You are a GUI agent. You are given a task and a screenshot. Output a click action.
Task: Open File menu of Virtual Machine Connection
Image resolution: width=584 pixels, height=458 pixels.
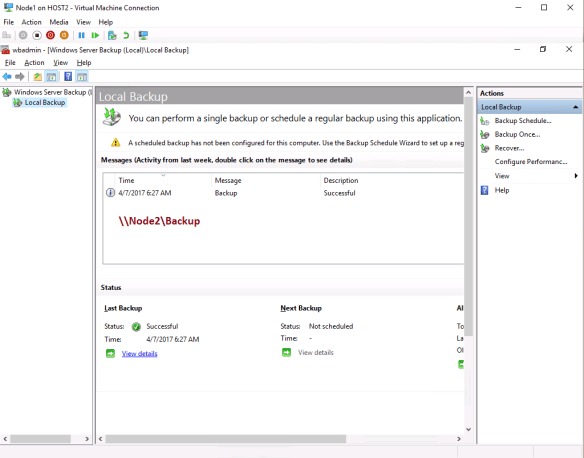click(9, 22)
